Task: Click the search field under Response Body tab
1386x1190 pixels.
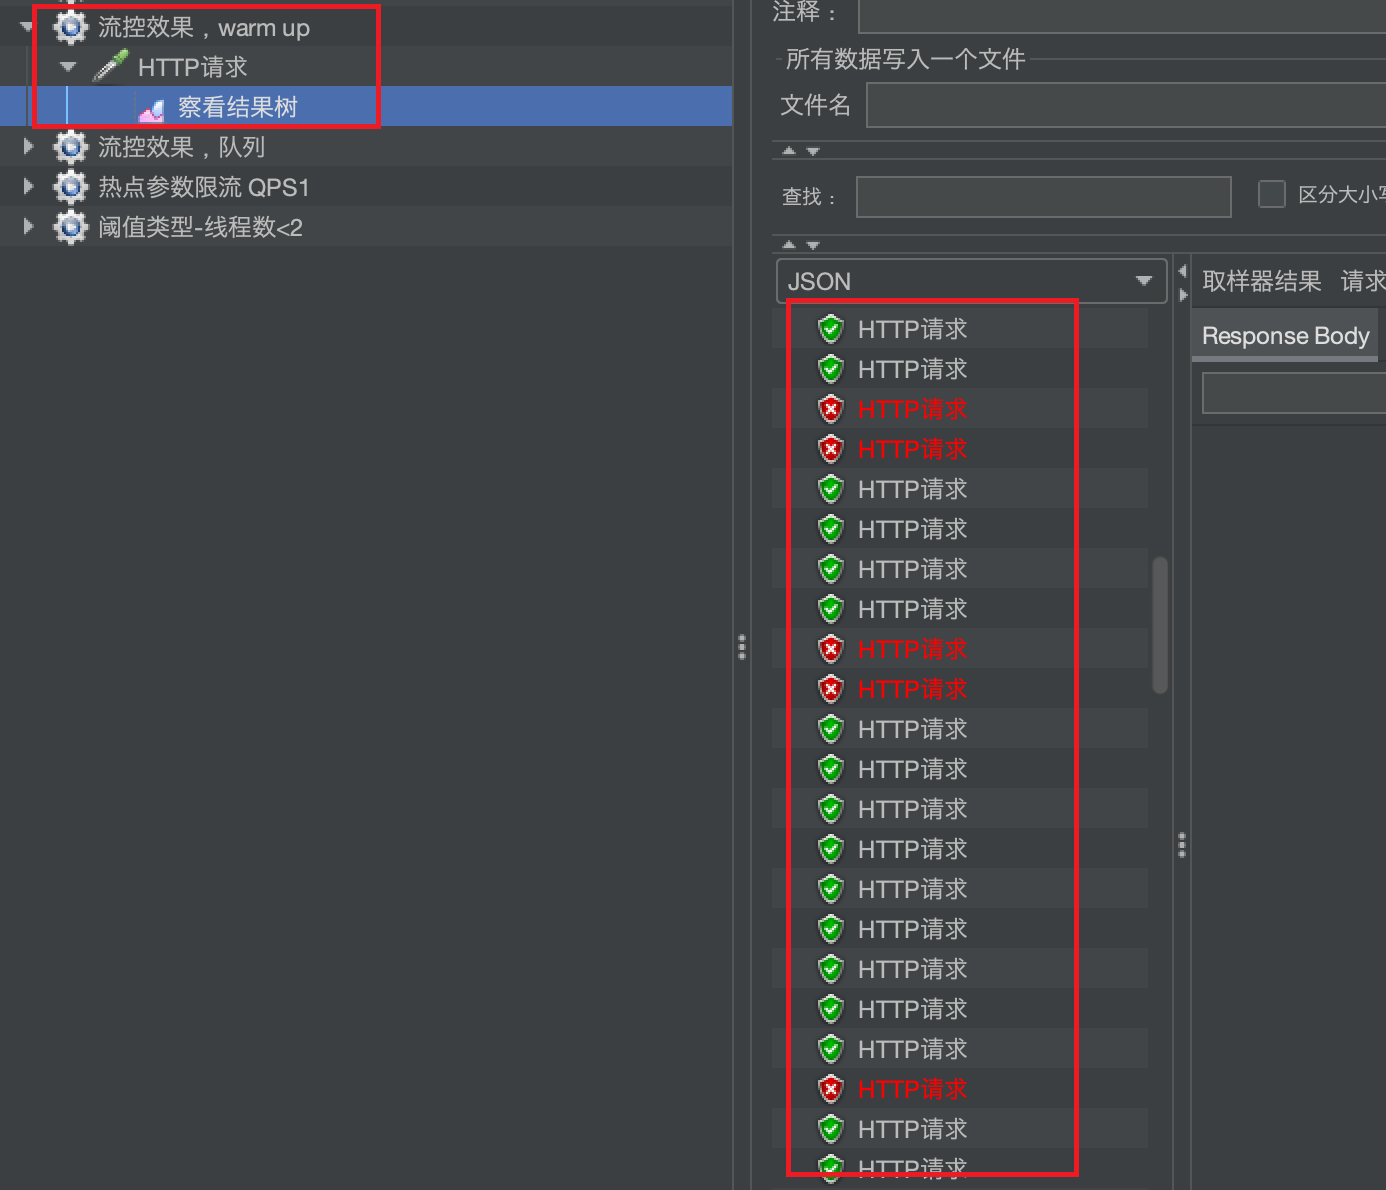Action: coord(1294,393)
